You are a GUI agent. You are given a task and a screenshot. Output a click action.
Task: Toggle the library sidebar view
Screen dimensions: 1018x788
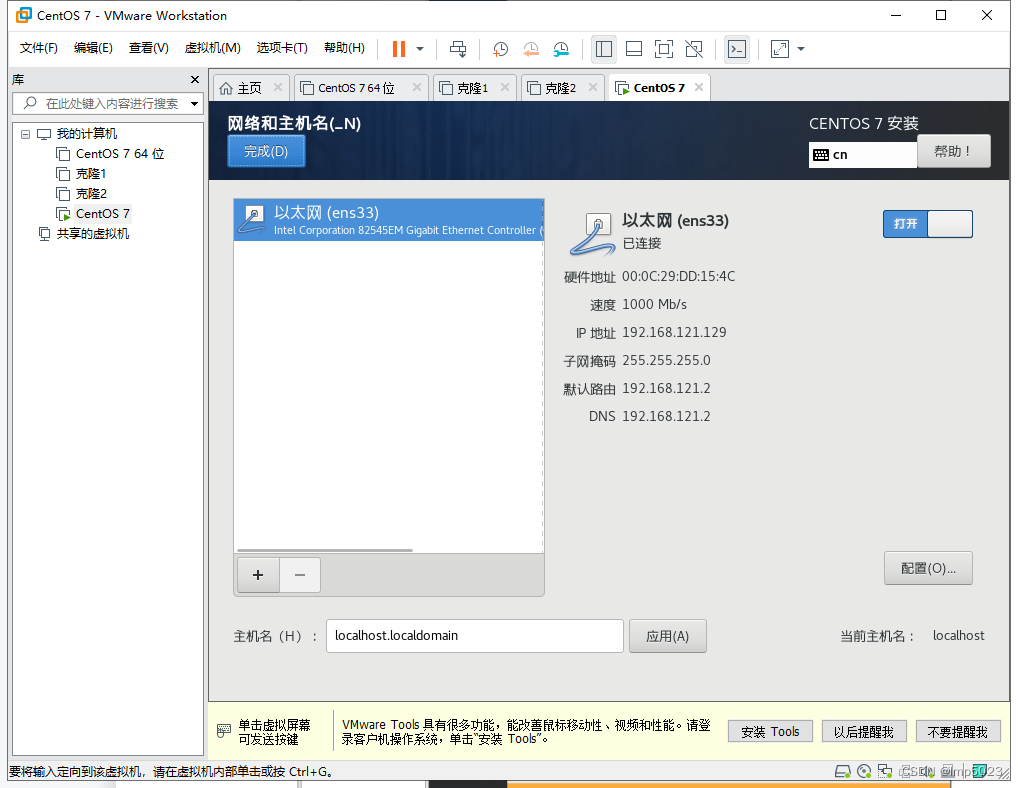pyautogui.click(x=604, y=49)
